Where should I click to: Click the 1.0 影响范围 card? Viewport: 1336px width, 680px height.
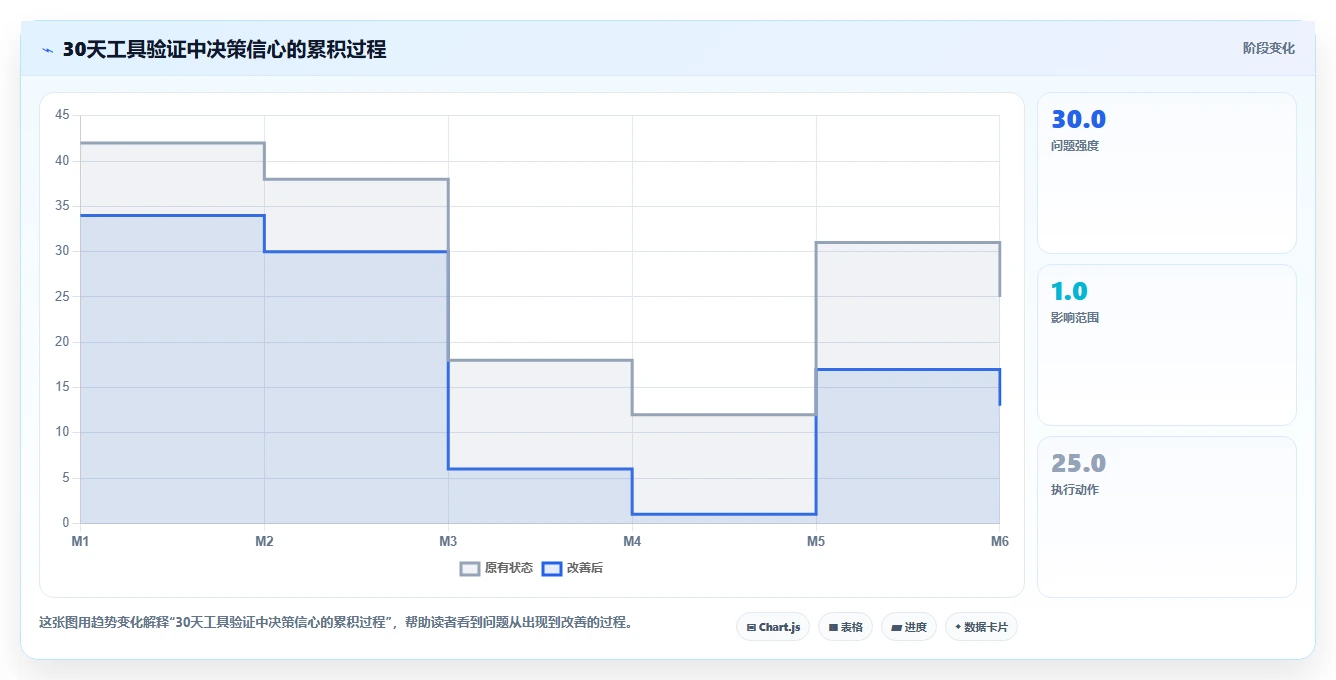point(1167,345)
